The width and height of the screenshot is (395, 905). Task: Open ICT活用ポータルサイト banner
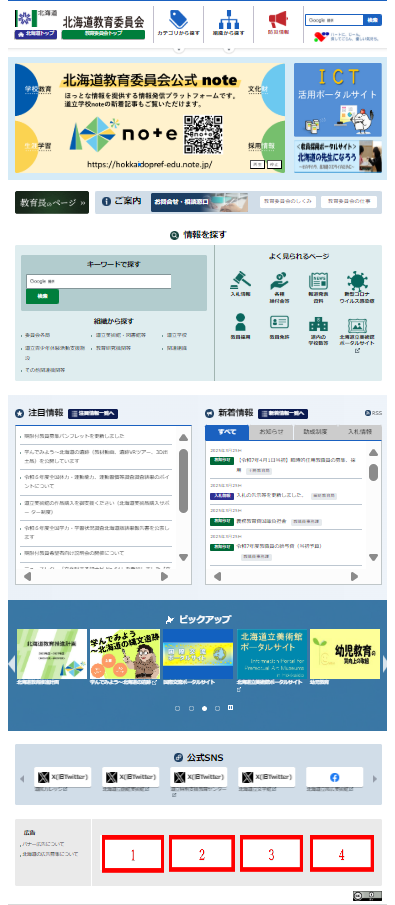coord(338,99)
